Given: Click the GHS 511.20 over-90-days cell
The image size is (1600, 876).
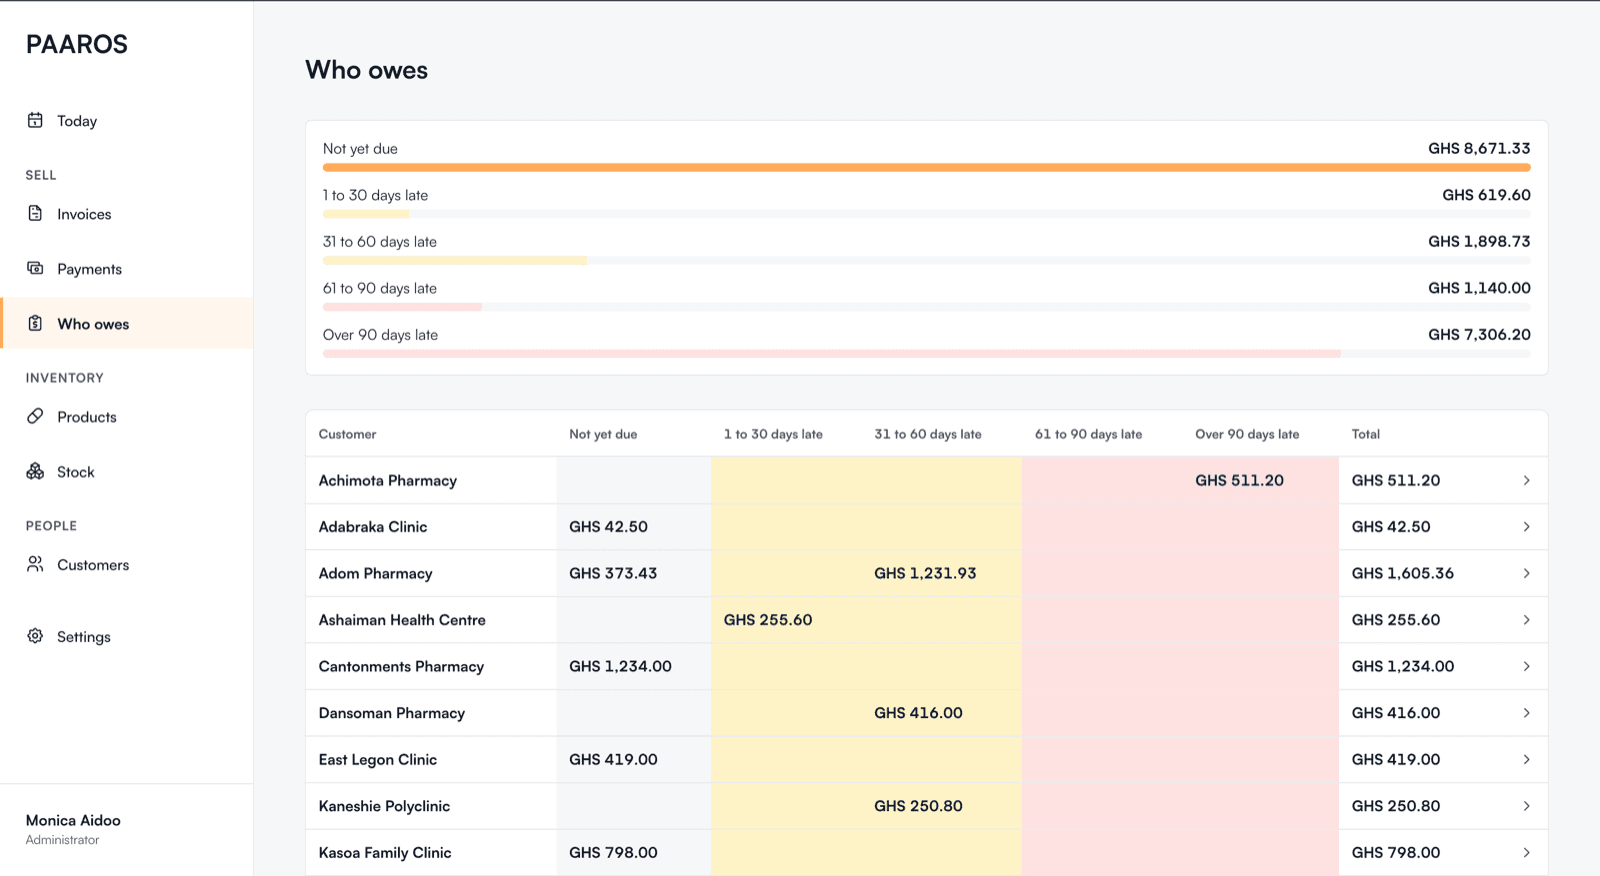Looking at the screenshot, I should tap(1240, 480).
